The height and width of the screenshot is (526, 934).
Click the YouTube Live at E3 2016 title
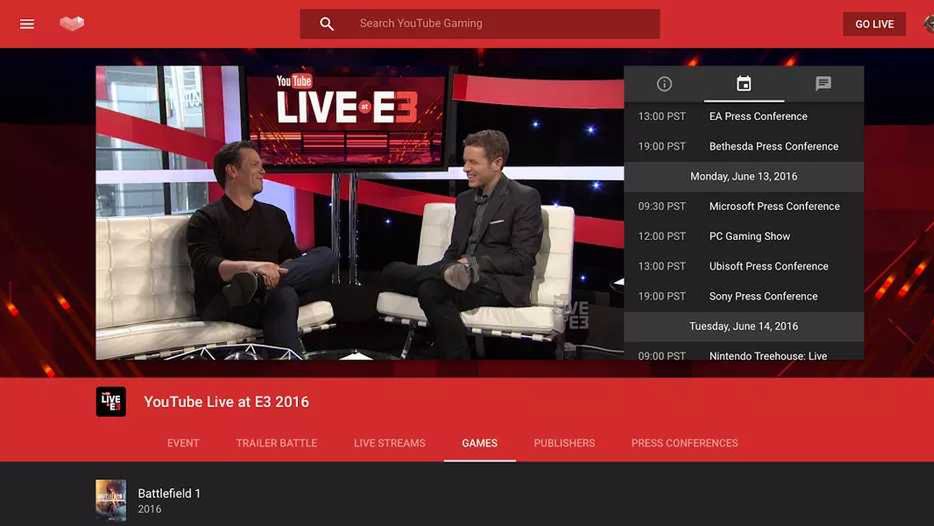pyautogui.click(x=226, y=401)
